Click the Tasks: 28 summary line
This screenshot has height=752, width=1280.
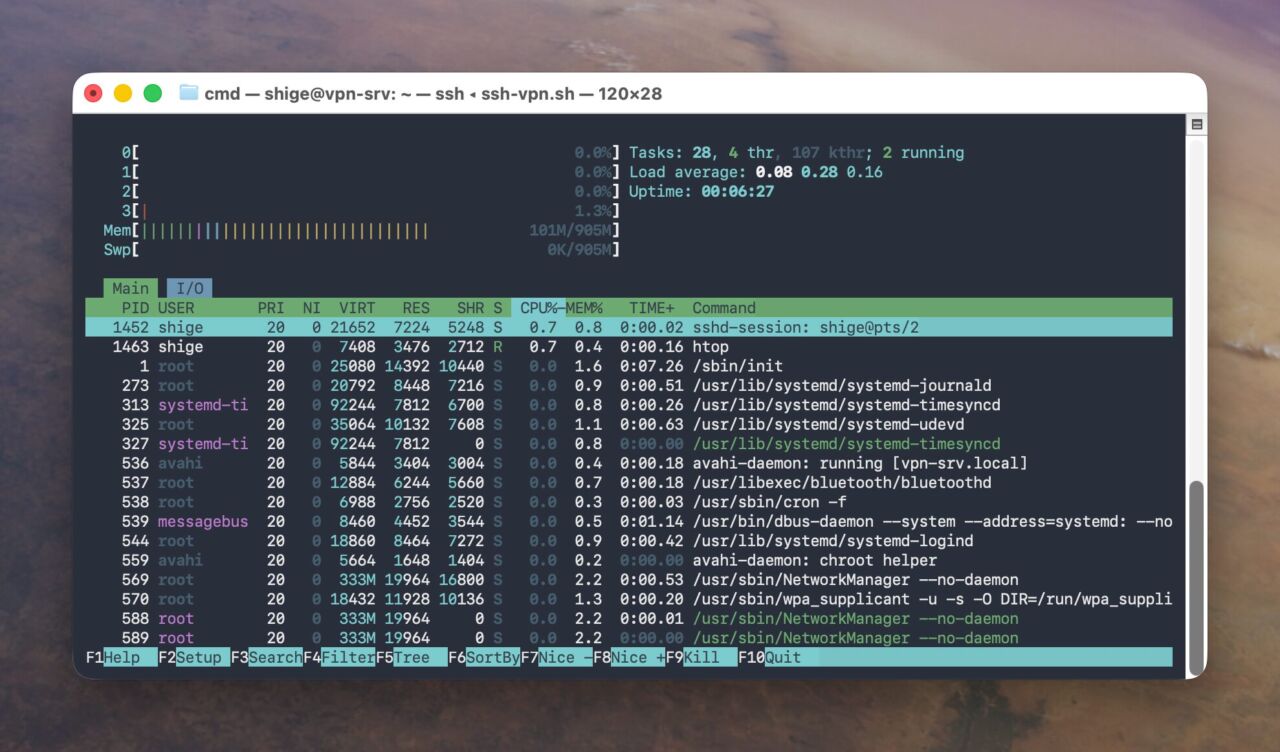click(x=796, y=153)
